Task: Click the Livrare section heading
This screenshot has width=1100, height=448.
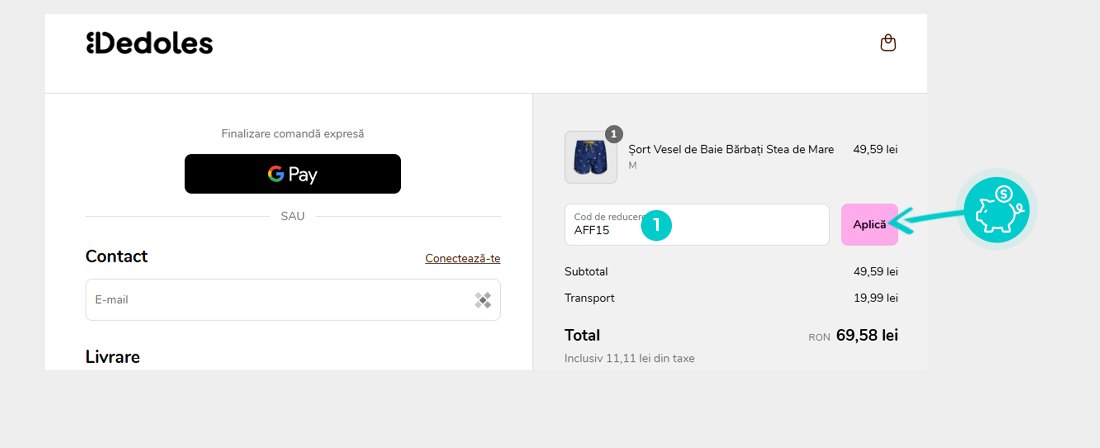Action: [112, 357]
